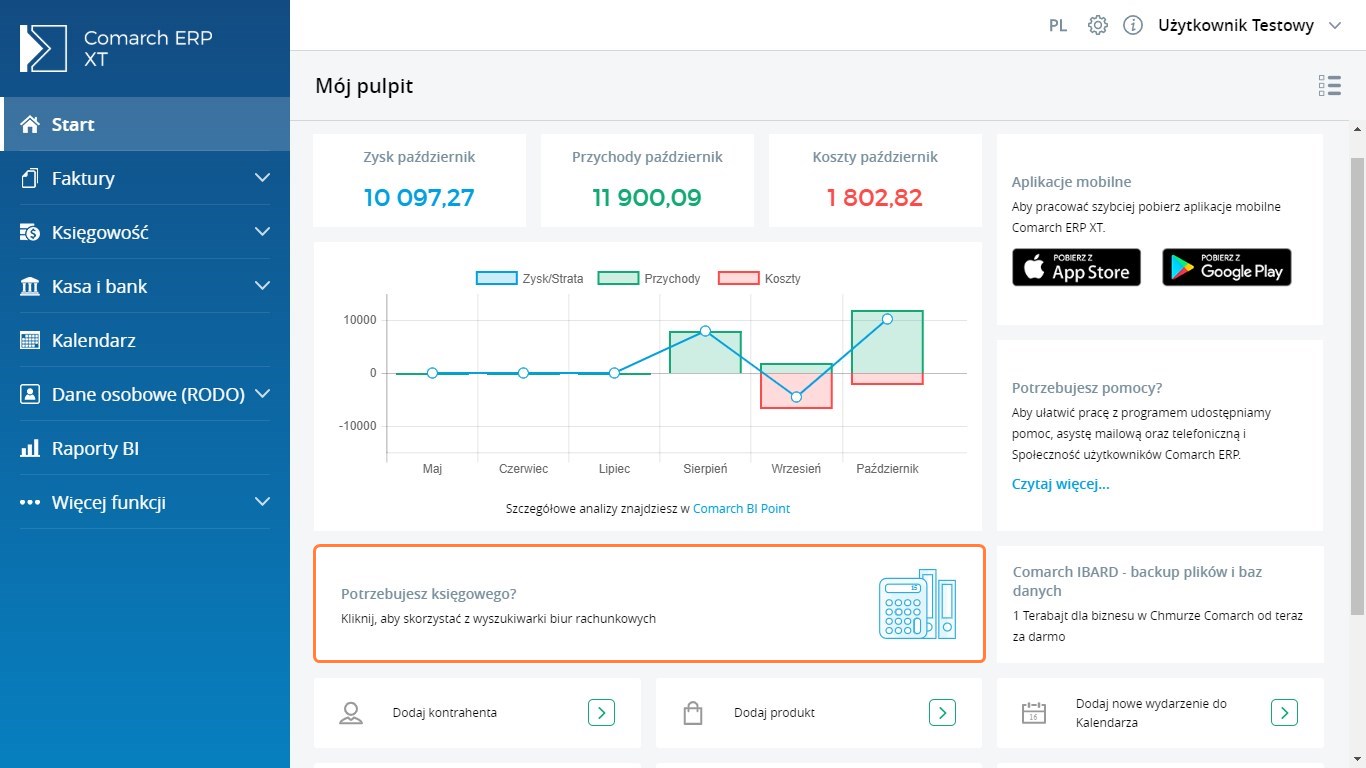Click arrow button for new calendar event
1366x768 pixels.
pos(1284,712)
